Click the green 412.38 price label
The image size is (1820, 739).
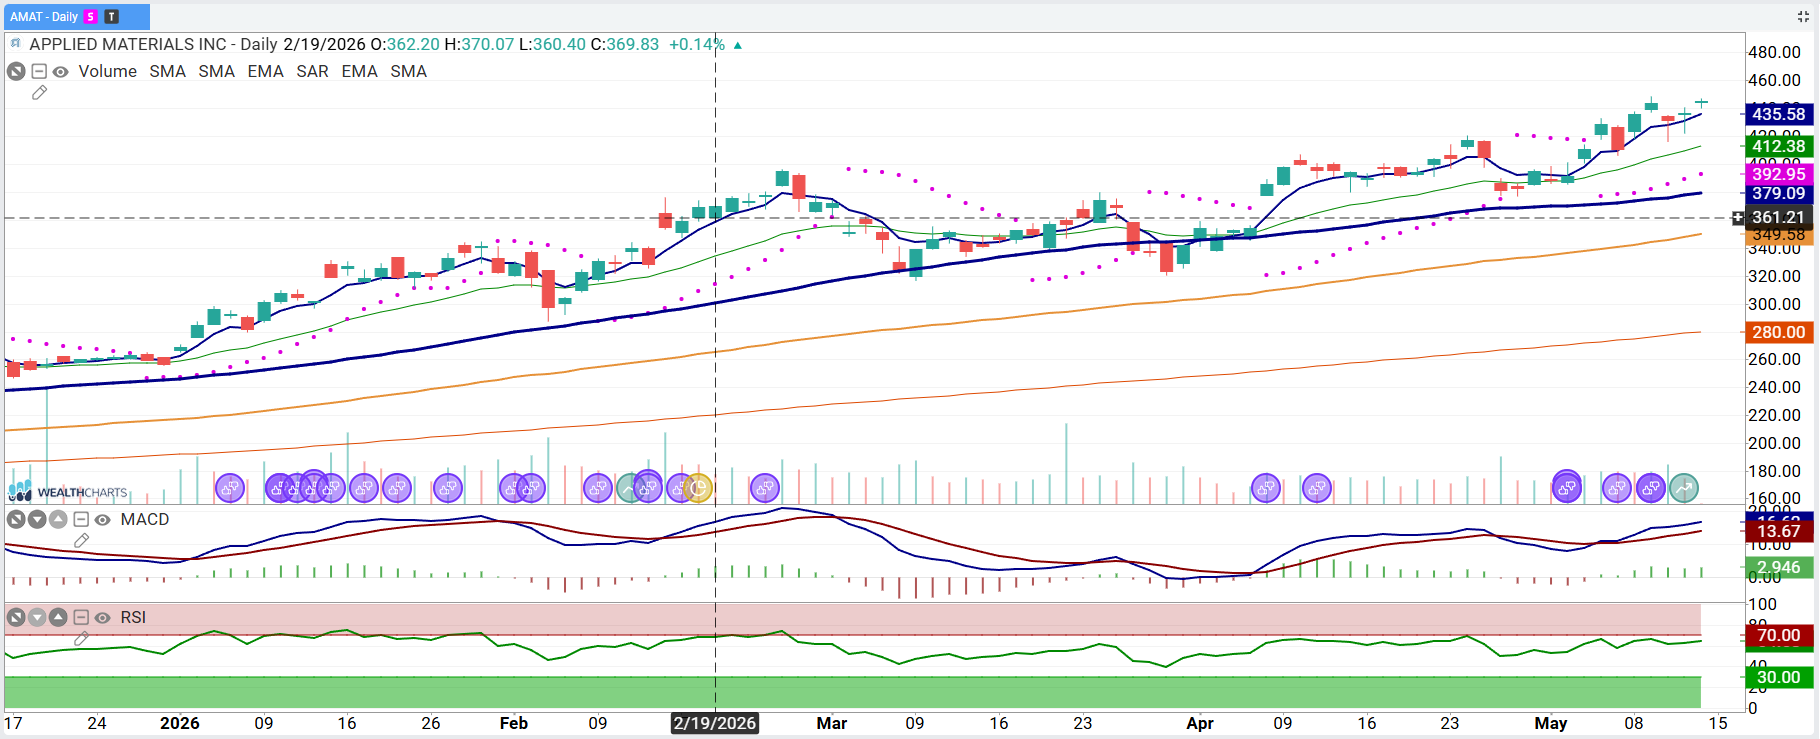(1779, 146)
